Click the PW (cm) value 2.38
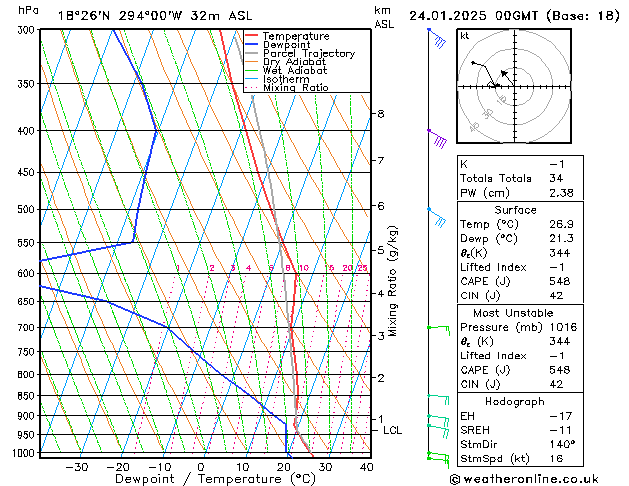The width and height of the screenshot is (629, 486). (561, 193)
